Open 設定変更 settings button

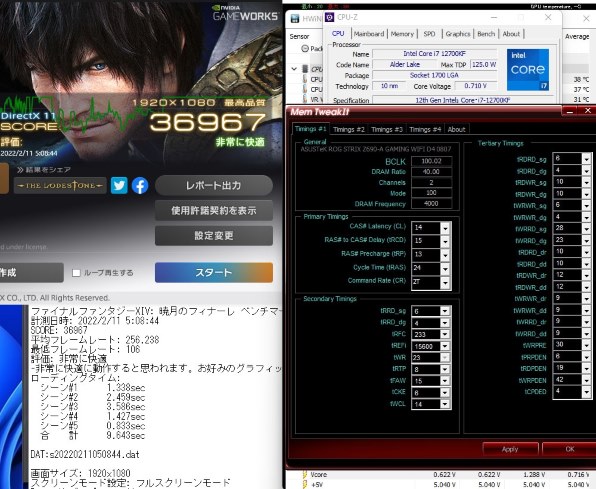[214, 236]
